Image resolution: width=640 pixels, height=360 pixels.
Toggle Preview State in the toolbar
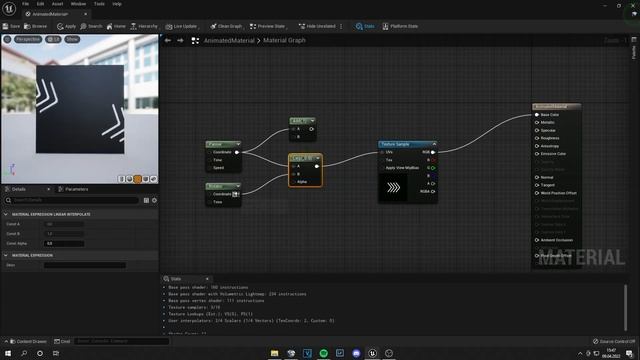267,26
